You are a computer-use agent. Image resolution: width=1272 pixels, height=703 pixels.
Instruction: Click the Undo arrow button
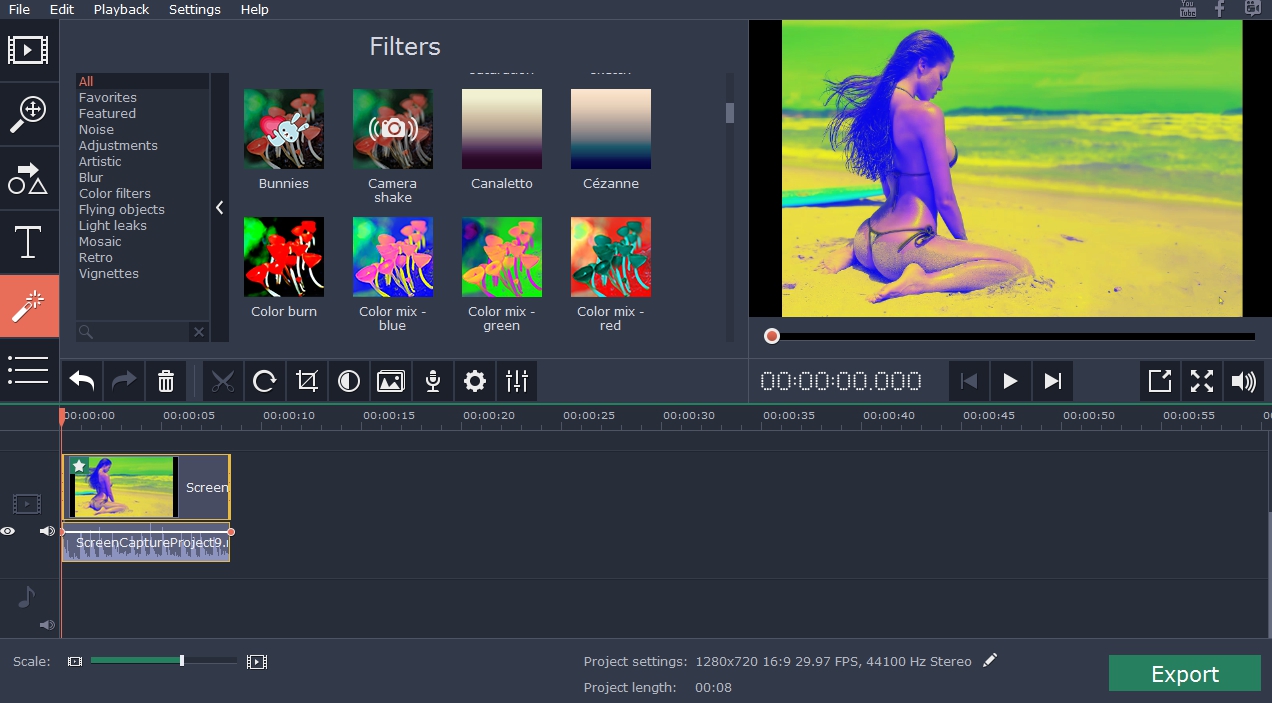[82, 381]
